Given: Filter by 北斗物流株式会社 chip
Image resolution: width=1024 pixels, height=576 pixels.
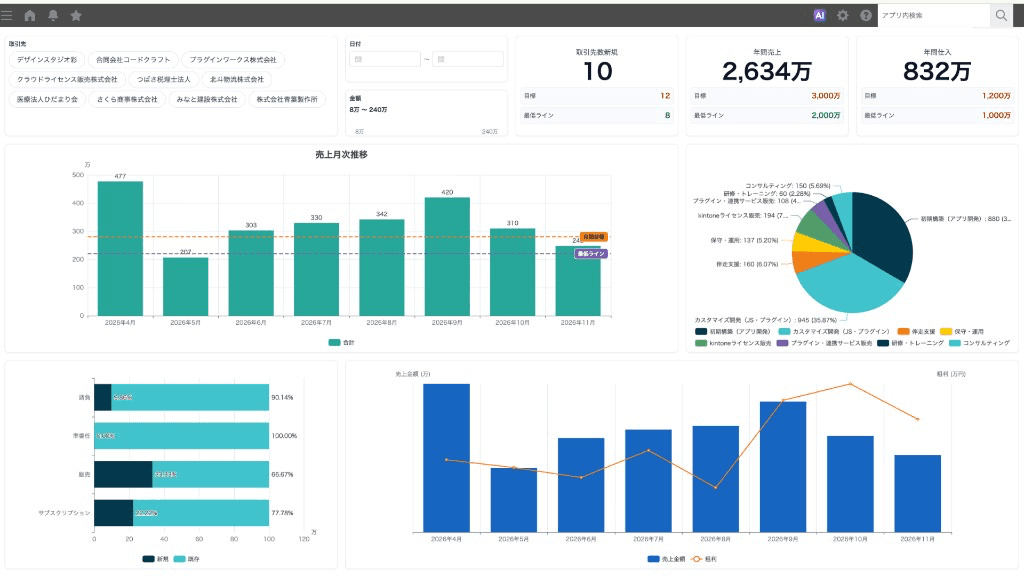Looking at the screenshot, I should tap(236, 80).
